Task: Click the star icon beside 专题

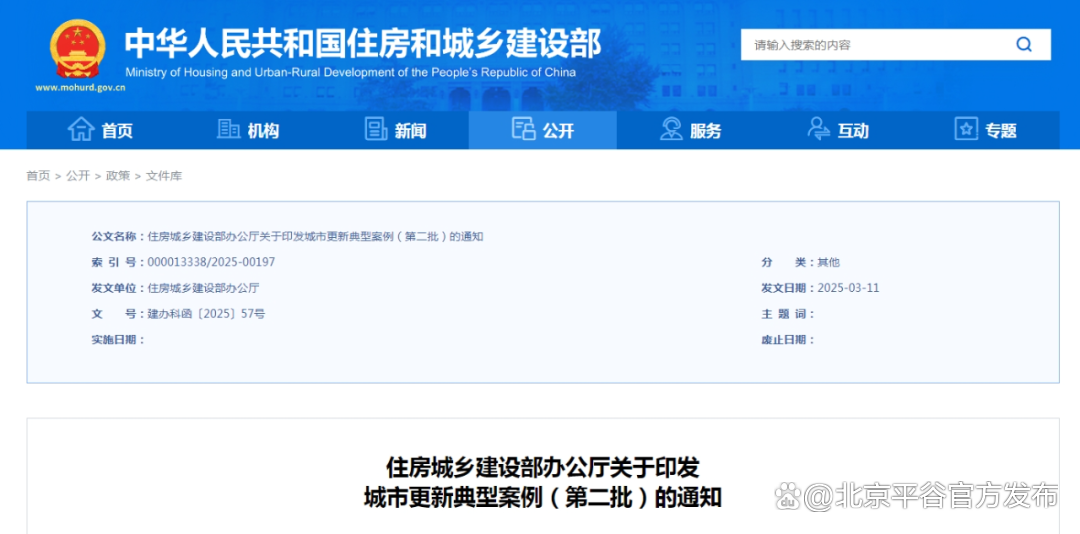Action: 966,130
